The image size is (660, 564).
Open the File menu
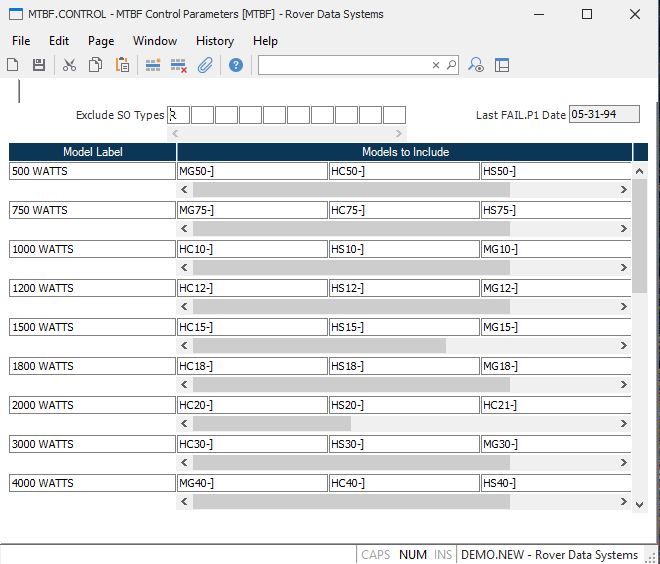(x=21, y=41)
